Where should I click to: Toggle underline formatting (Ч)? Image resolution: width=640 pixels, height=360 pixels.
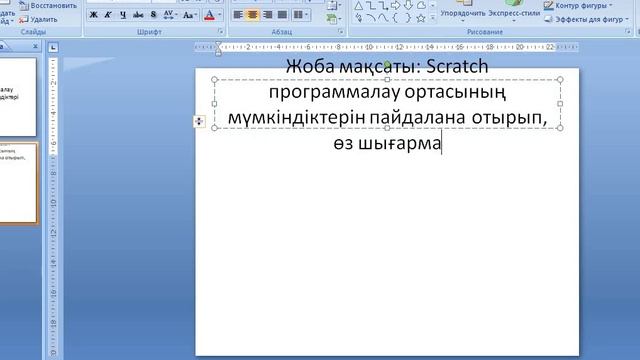point(123,15)
